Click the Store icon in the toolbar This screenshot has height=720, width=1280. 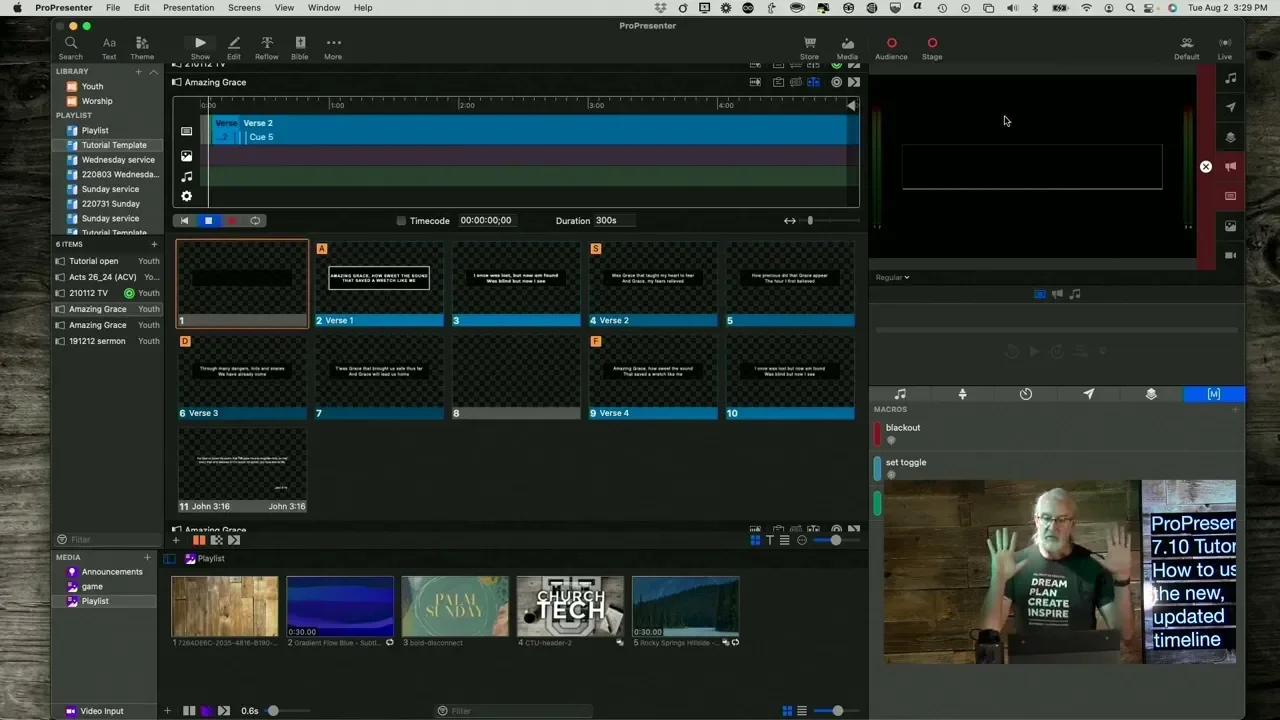pyautogui.click(x=809, y=47)
